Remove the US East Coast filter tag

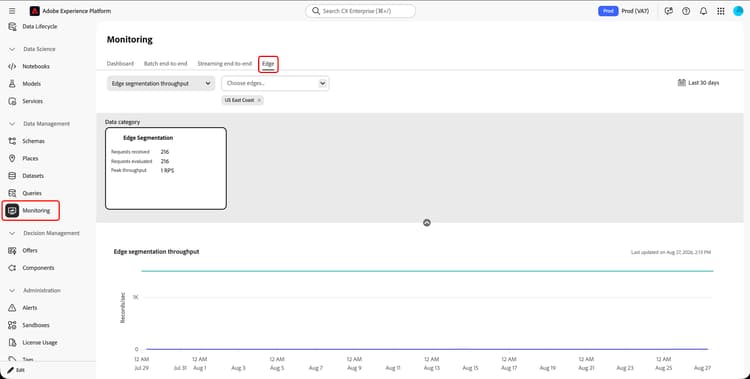pyautogui.click(x=259, y=100)
